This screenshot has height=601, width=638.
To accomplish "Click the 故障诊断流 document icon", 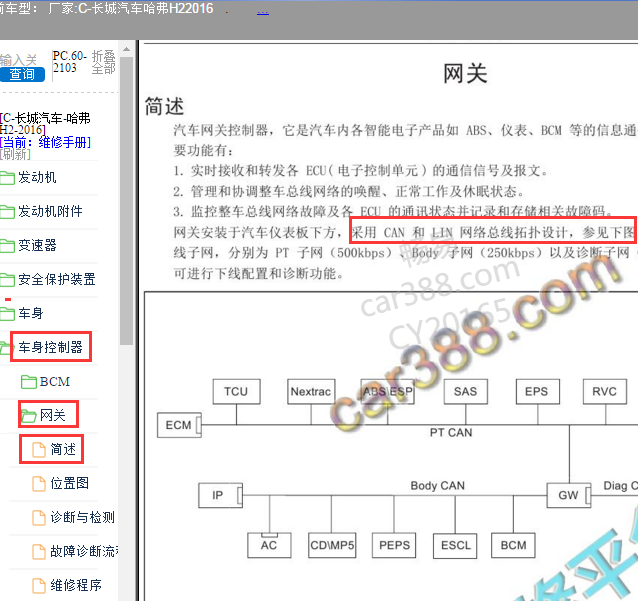I will click(x=39, y=552).
